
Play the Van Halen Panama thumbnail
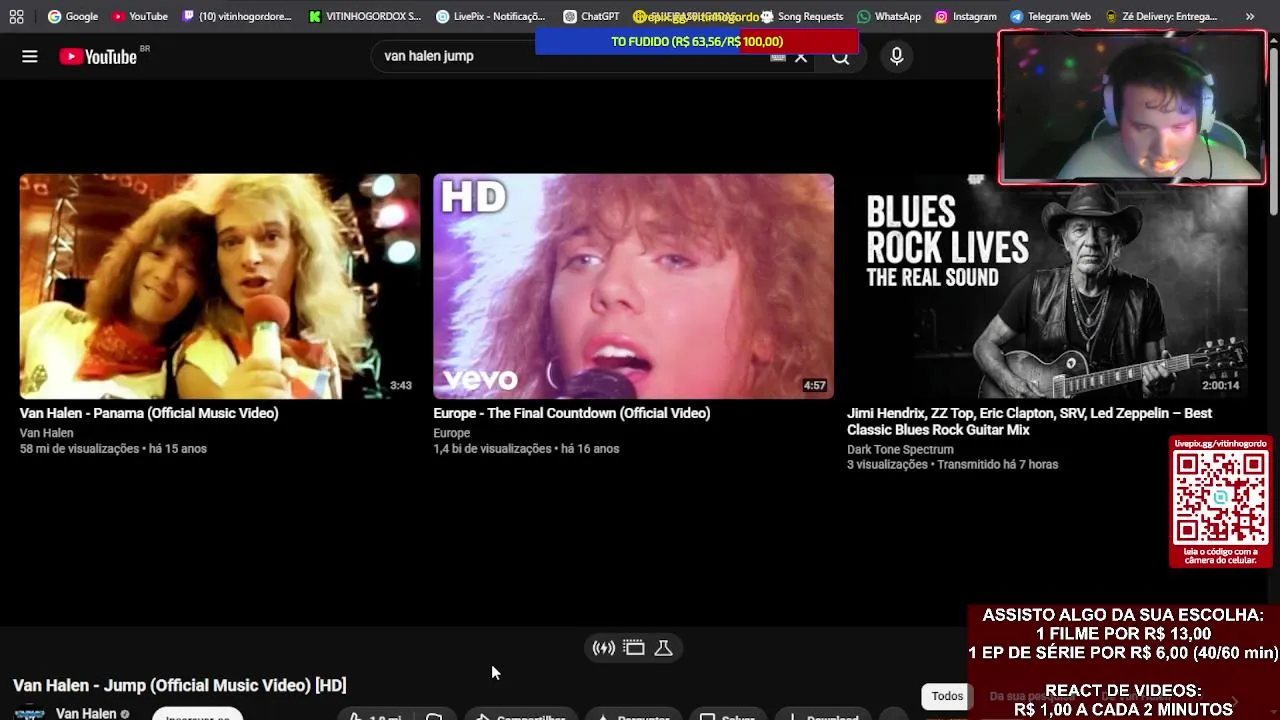pyautogui.click(x=220, y=286)
